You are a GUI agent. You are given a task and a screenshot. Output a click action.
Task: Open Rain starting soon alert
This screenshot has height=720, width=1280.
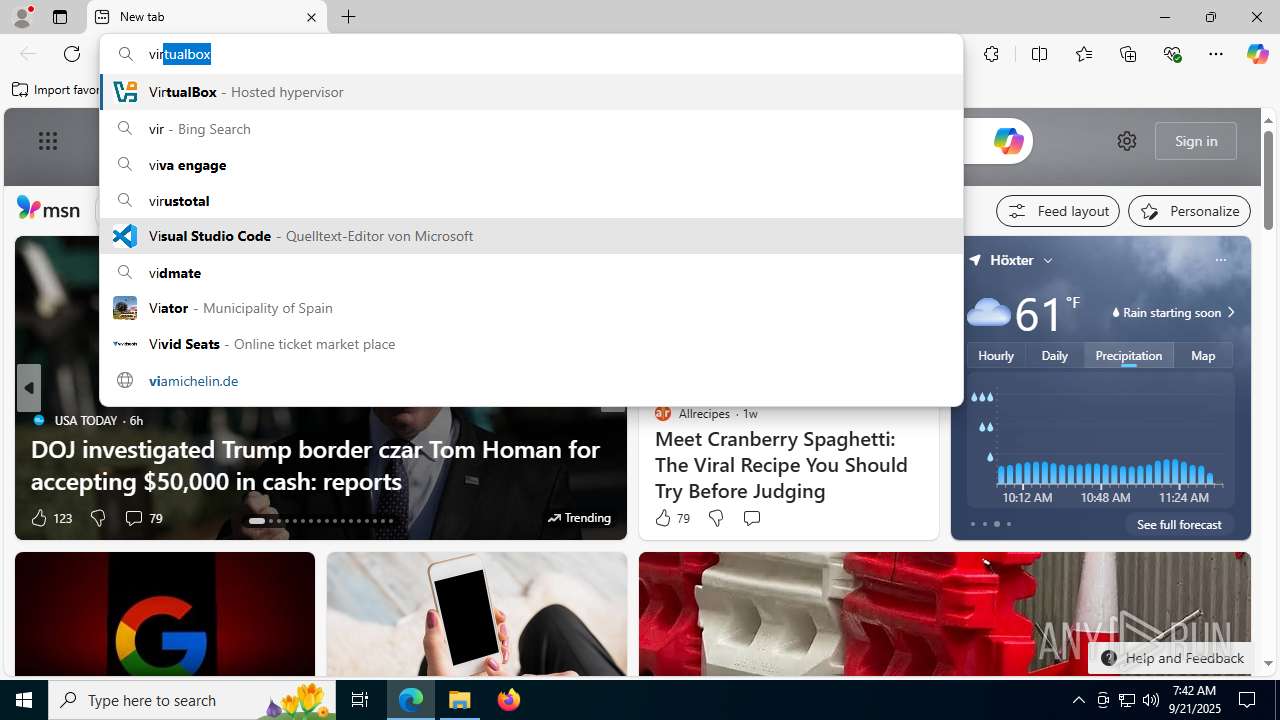coord(1174,313)
